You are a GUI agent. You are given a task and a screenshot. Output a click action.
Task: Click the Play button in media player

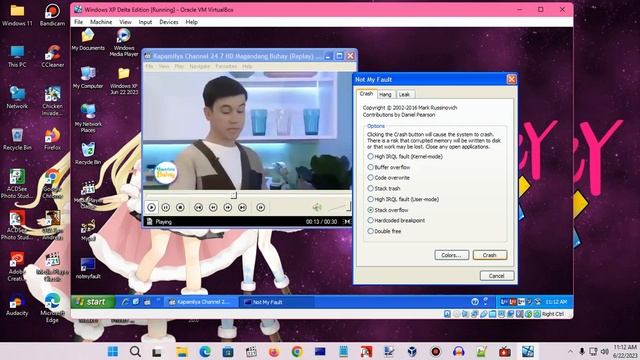[x=151, y=207]
